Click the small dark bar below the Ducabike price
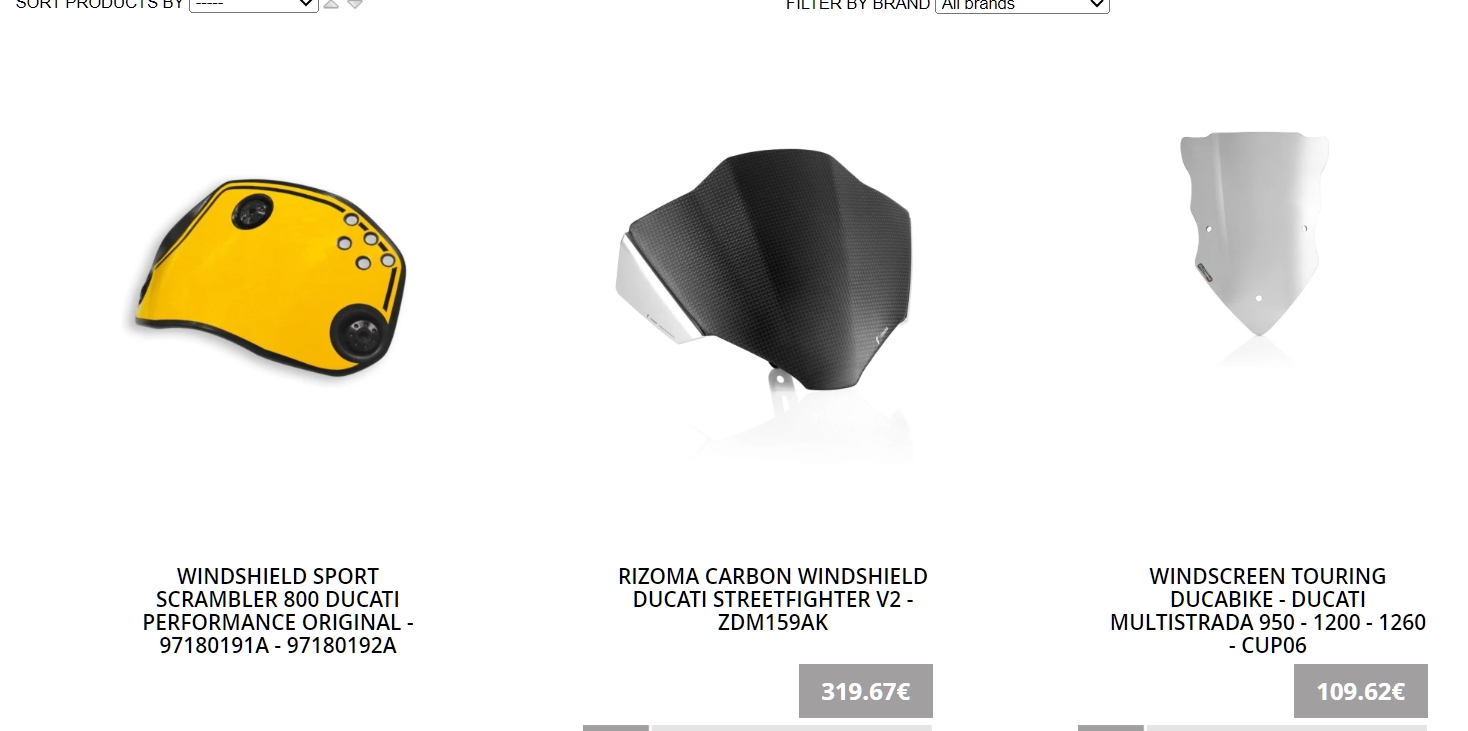1468x731 pixels. [1111, 728]
